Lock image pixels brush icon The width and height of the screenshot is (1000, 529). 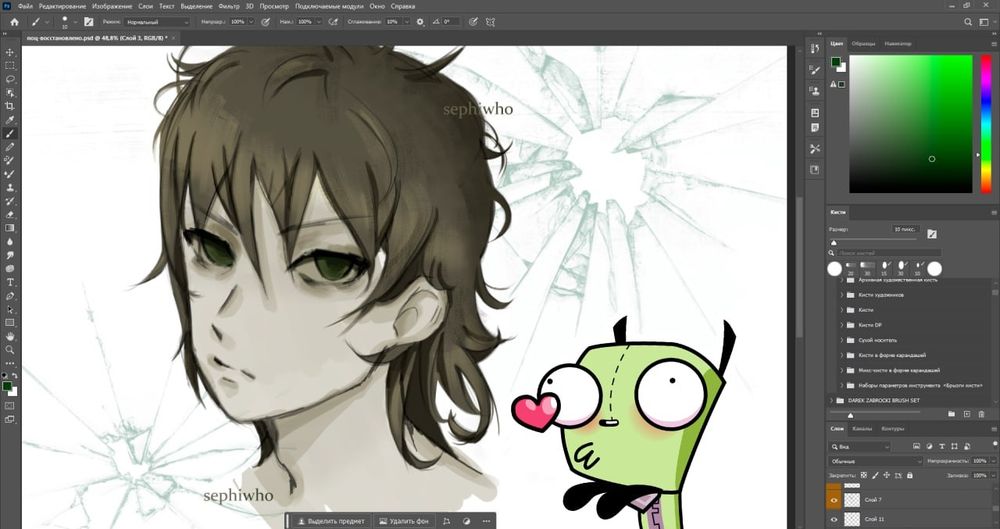point(876,475)
